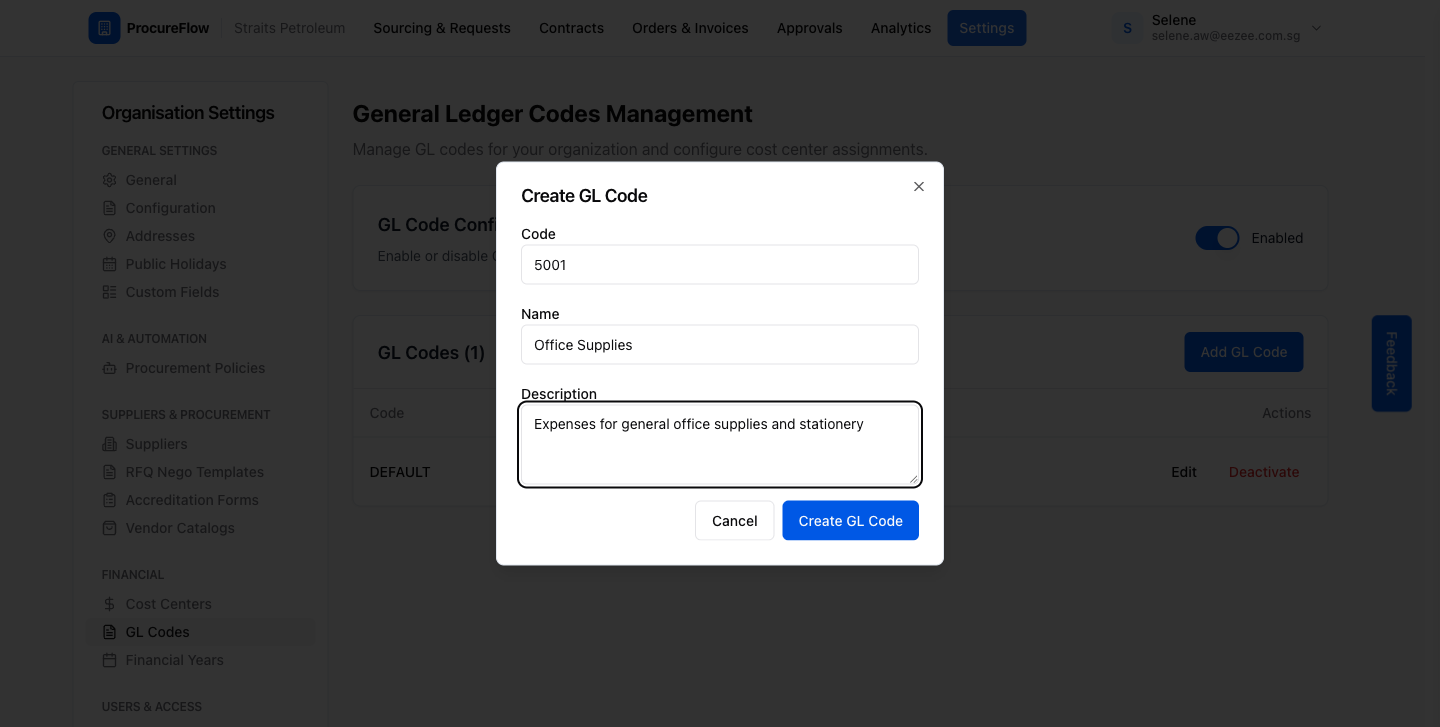Click the ProcureFlow logo icon

[x=104, y=28]
